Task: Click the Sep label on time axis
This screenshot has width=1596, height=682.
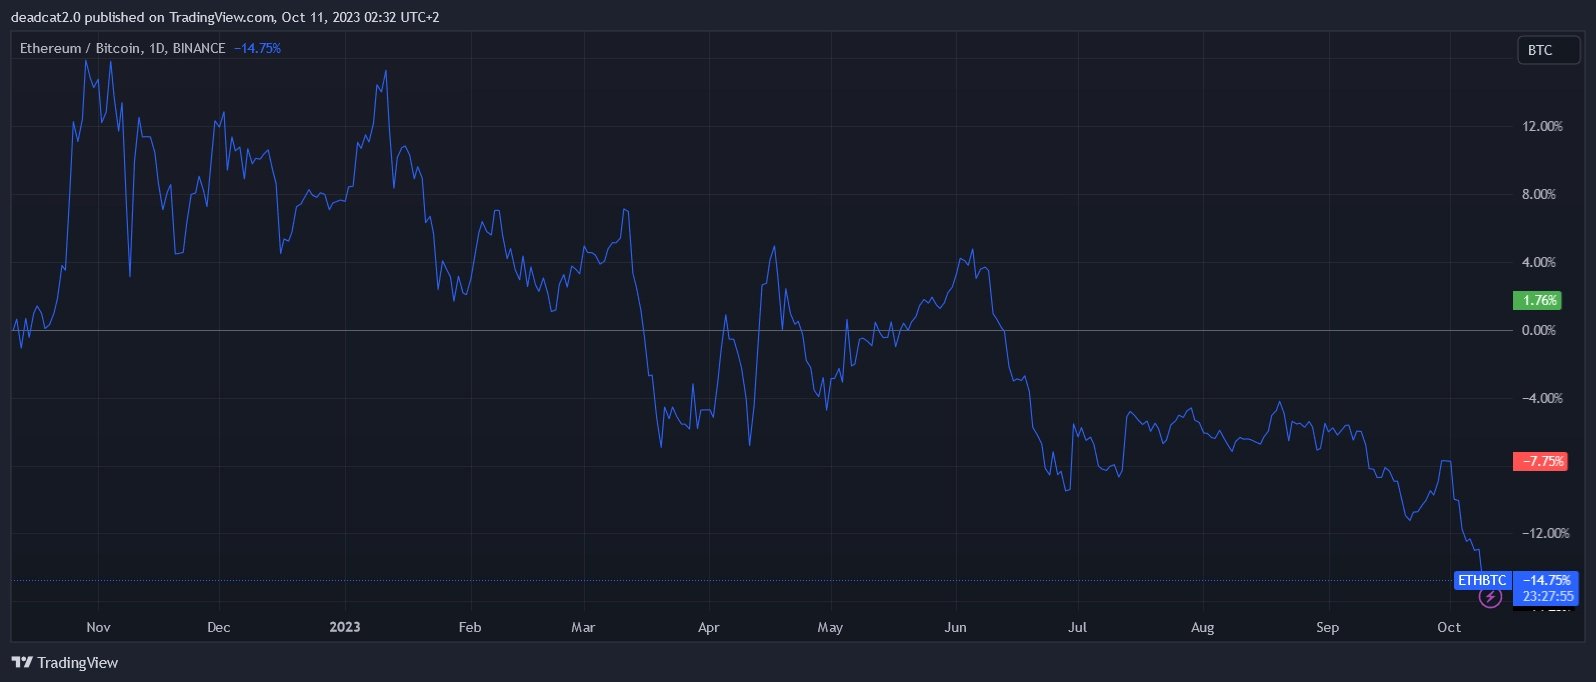Action: pos(1326,627)
